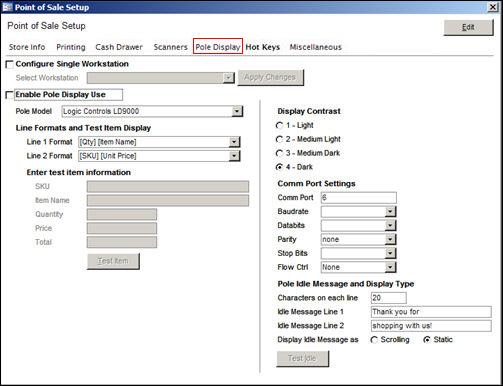Click the Characters on each line field

pyautogui.click(x=389, y=298)
